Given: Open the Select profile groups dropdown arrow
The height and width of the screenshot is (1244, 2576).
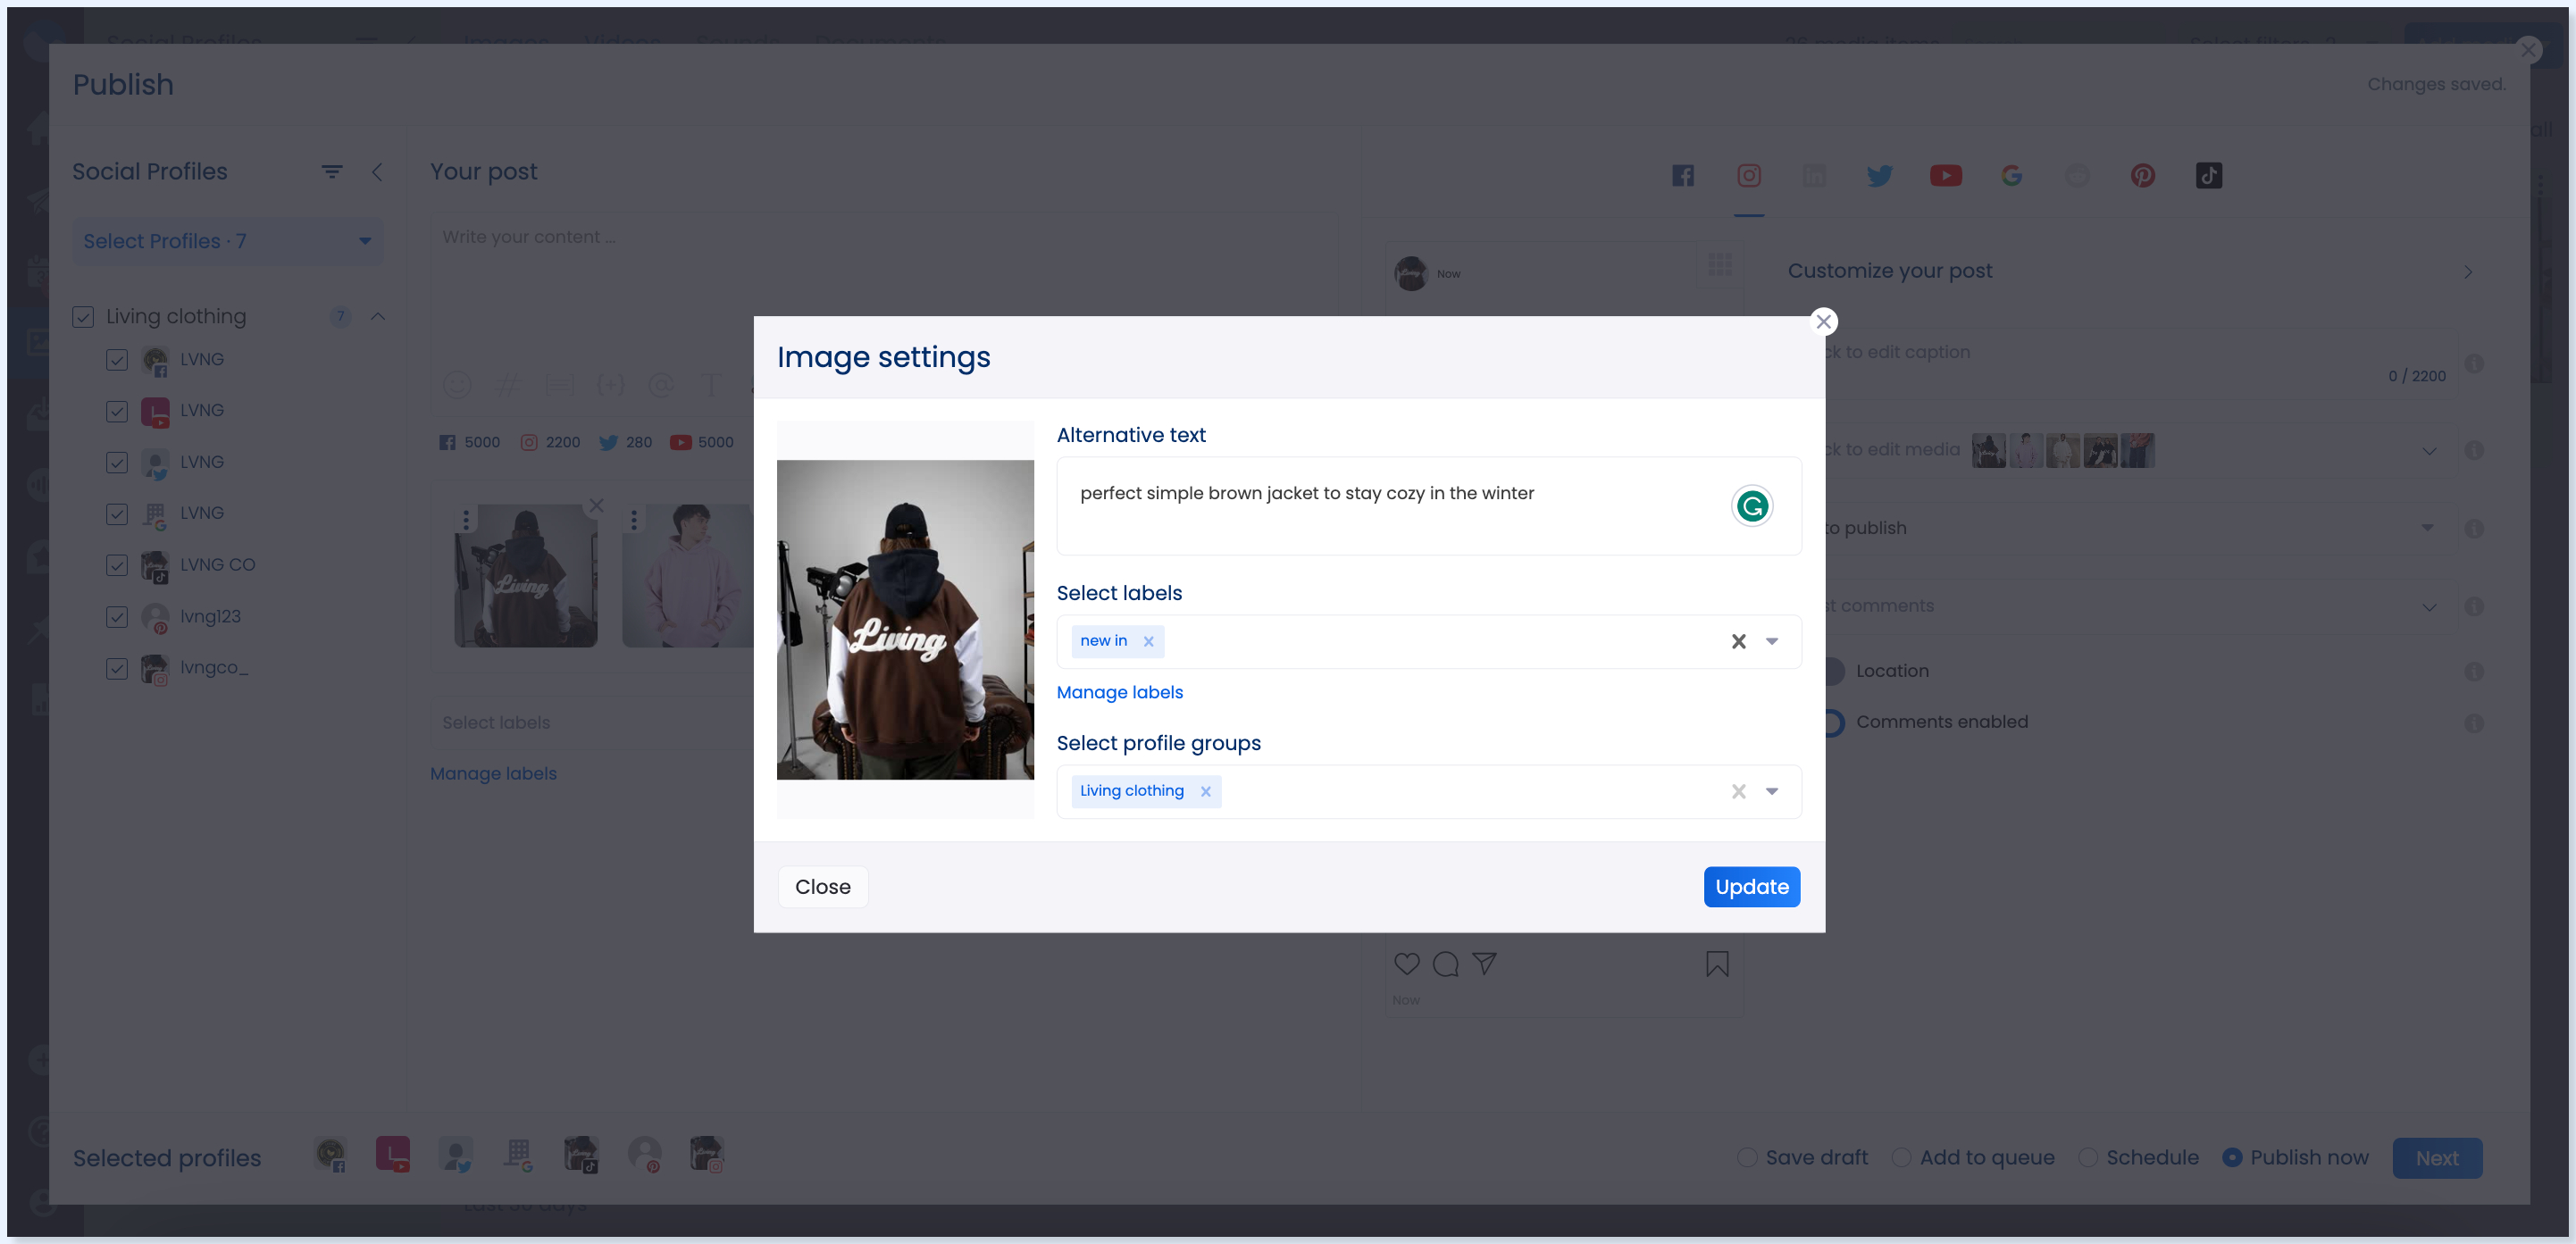Looking at the screenshot, I should pos(1772,792).
